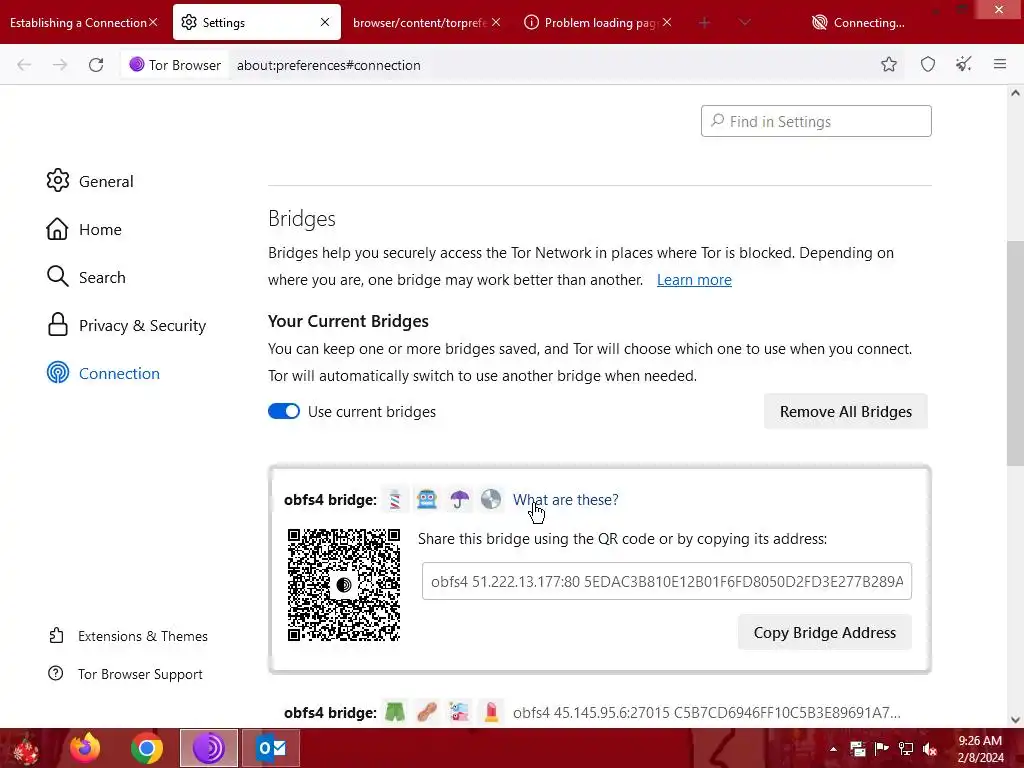Click the carp streamer emoji in second bridge
This screenshot has width=1024, height=768.
pos(459,712)
